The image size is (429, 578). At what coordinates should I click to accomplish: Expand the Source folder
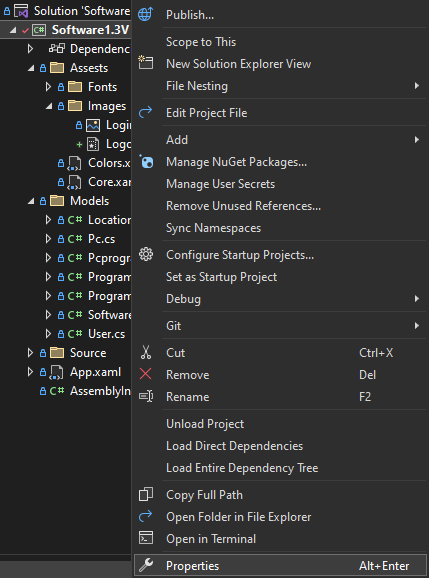point(30,353)
